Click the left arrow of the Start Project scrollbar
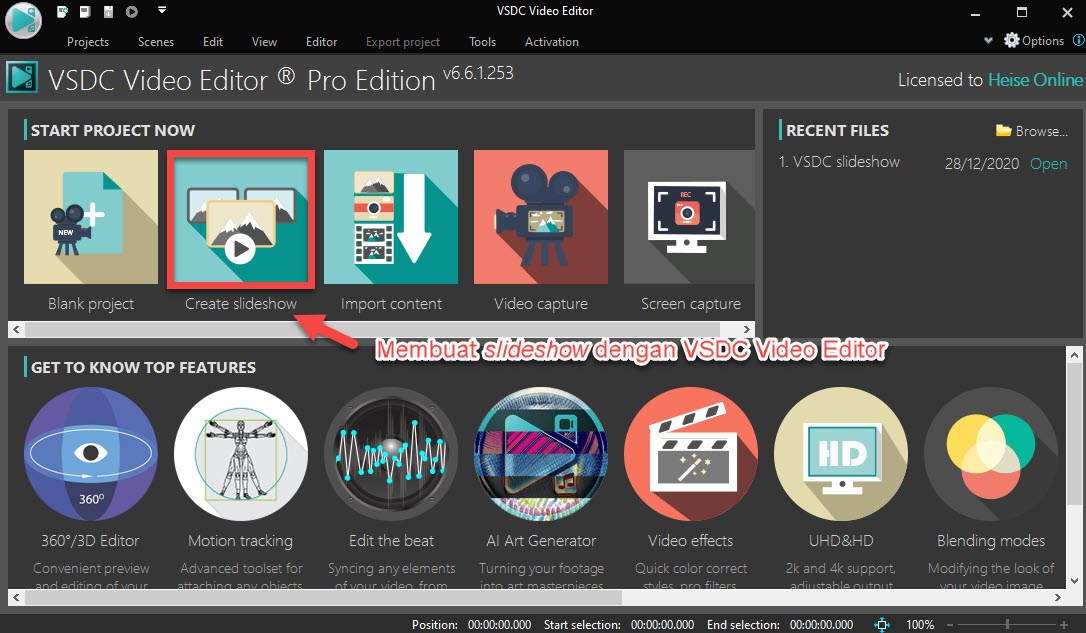Viewport: 1086px width, 633px height. [16, 330]
